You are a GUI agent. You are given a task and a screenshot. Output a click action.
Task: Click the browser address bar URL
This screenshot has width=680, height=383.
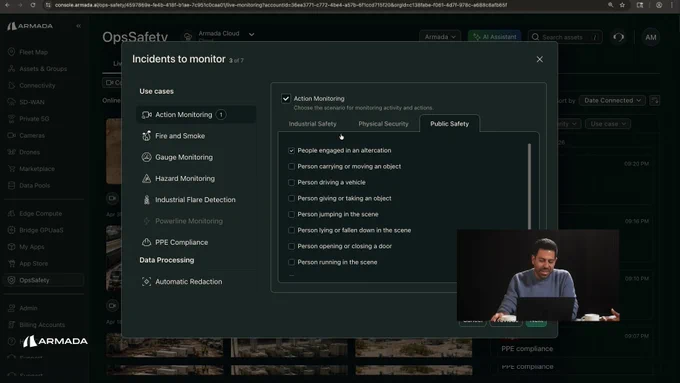(x=281, y=5)
